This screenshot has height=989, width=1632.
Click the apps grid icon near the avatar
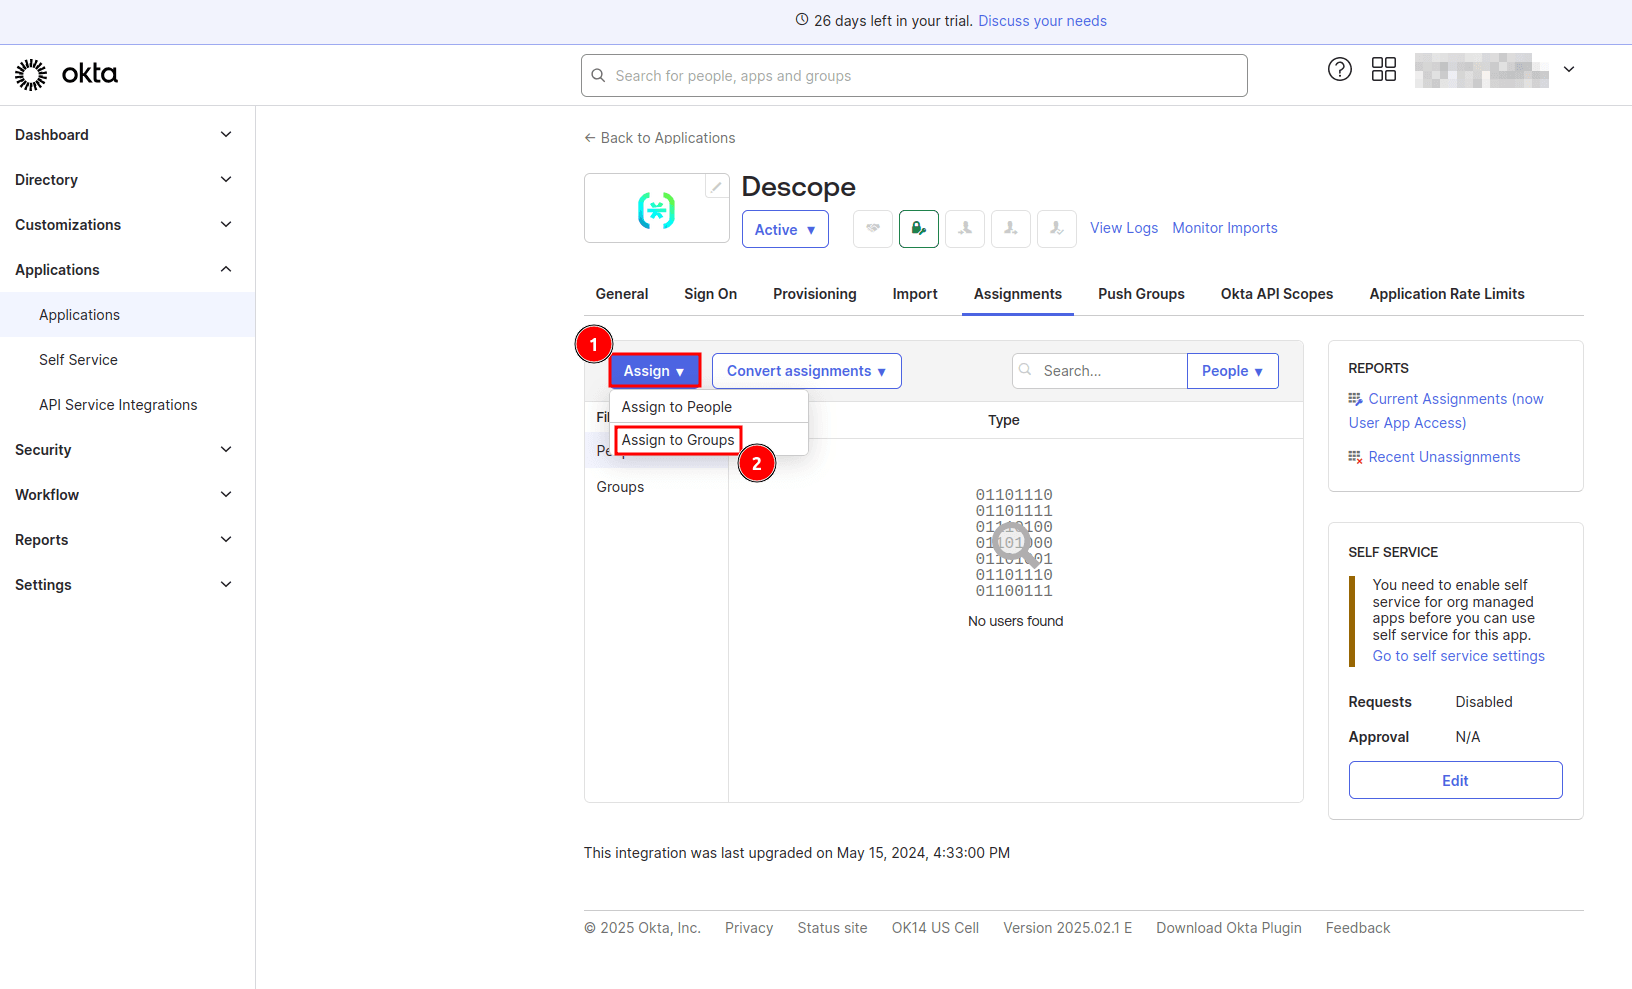[1384, 69]
